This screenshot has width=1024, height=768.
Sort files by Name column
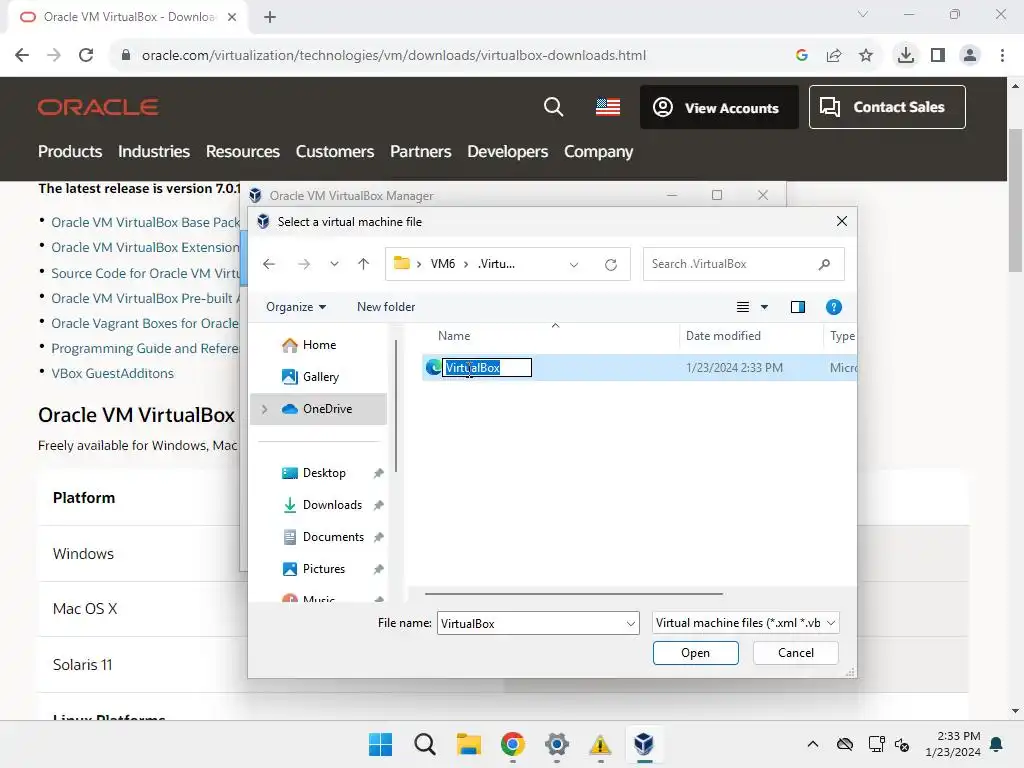point(454,336)
